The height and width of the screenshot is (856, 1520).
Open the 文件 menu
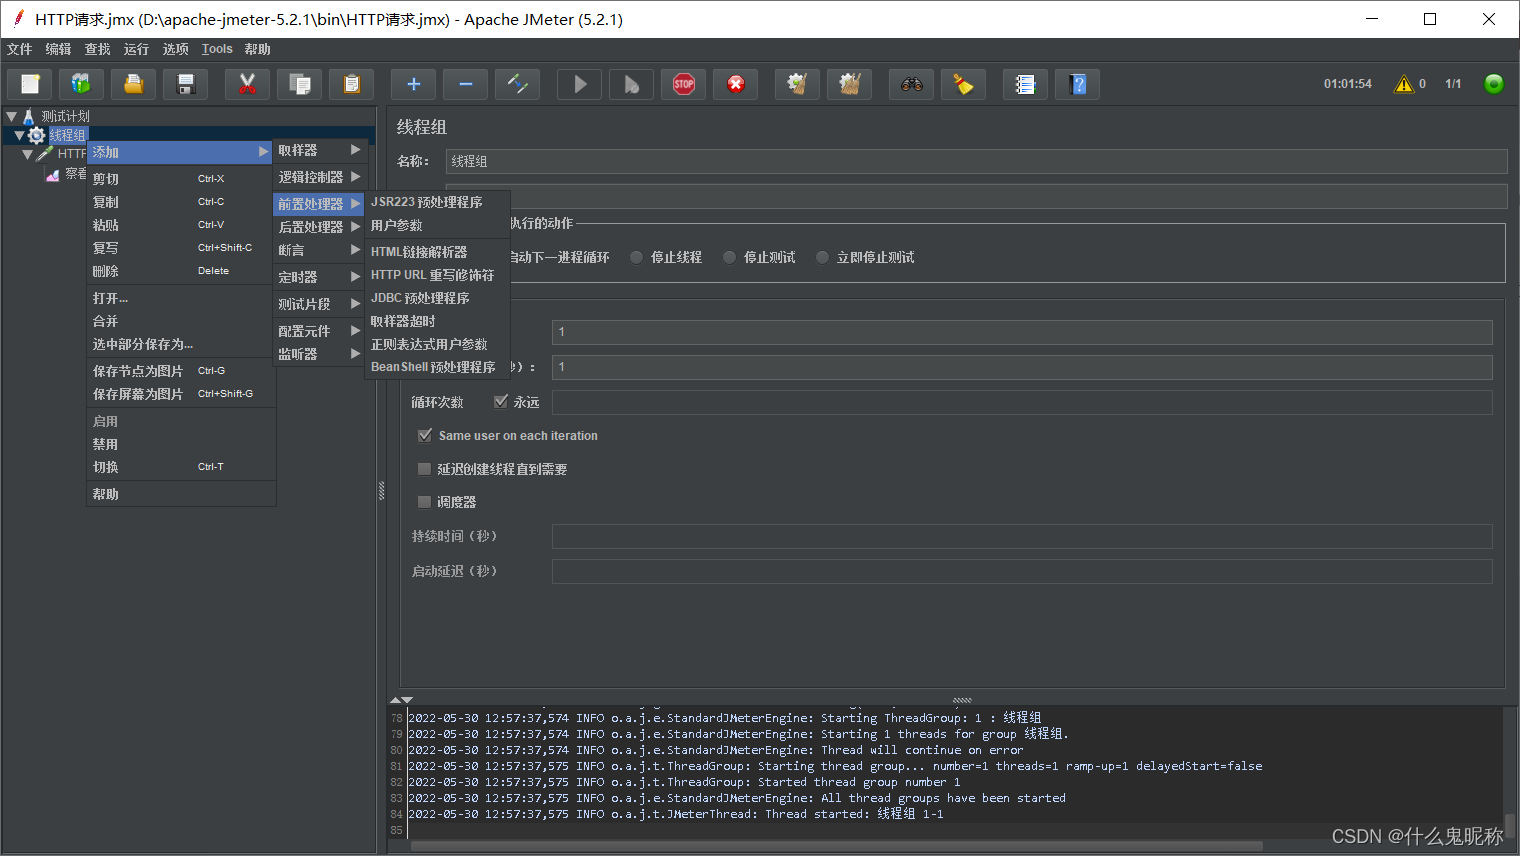20,49
